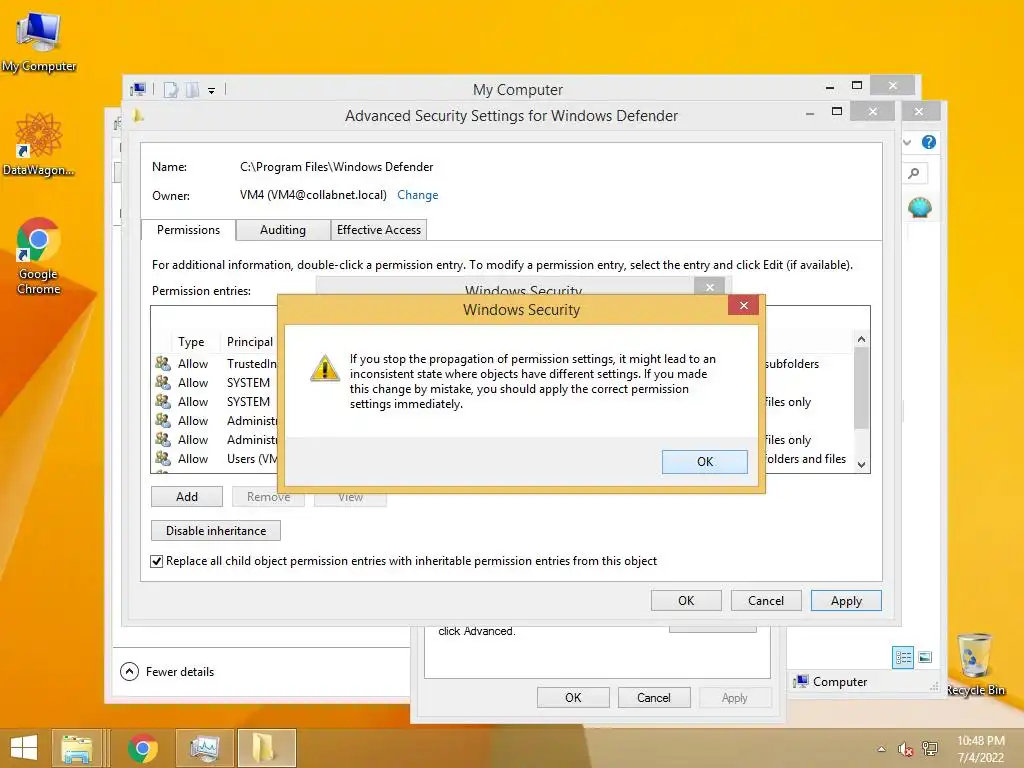Screen dimensions: 1024x768
Task: Click user group icon of Users row
Action: 163,458
